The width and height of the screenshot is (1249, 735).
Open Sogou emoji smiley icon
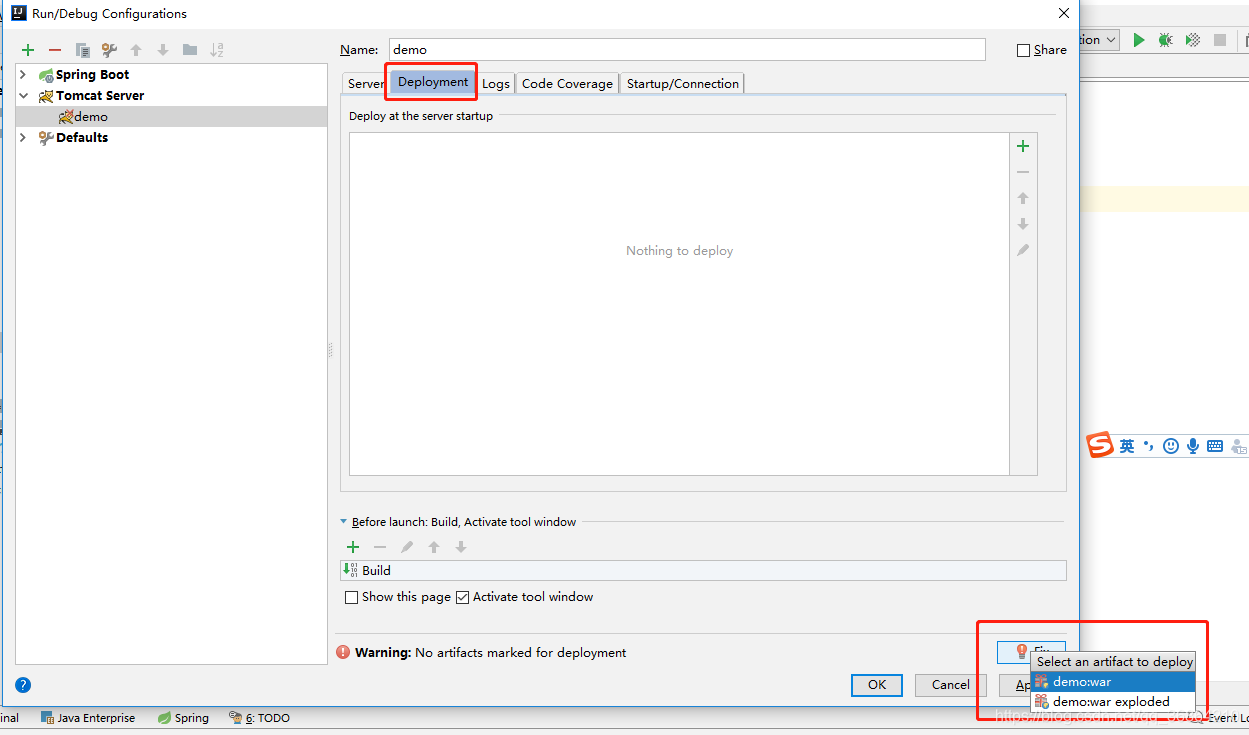point(1171,446)
